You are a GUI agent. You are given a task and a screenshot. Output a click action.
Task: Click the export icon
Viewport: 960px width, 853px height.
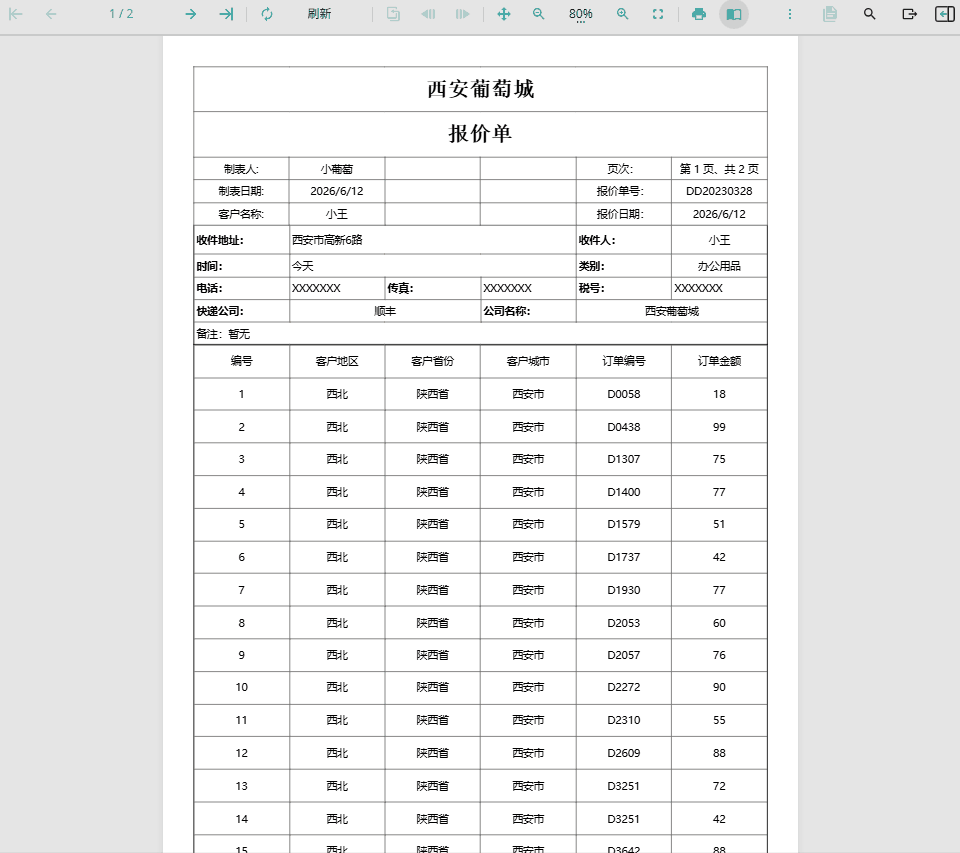tap(909, 13)
